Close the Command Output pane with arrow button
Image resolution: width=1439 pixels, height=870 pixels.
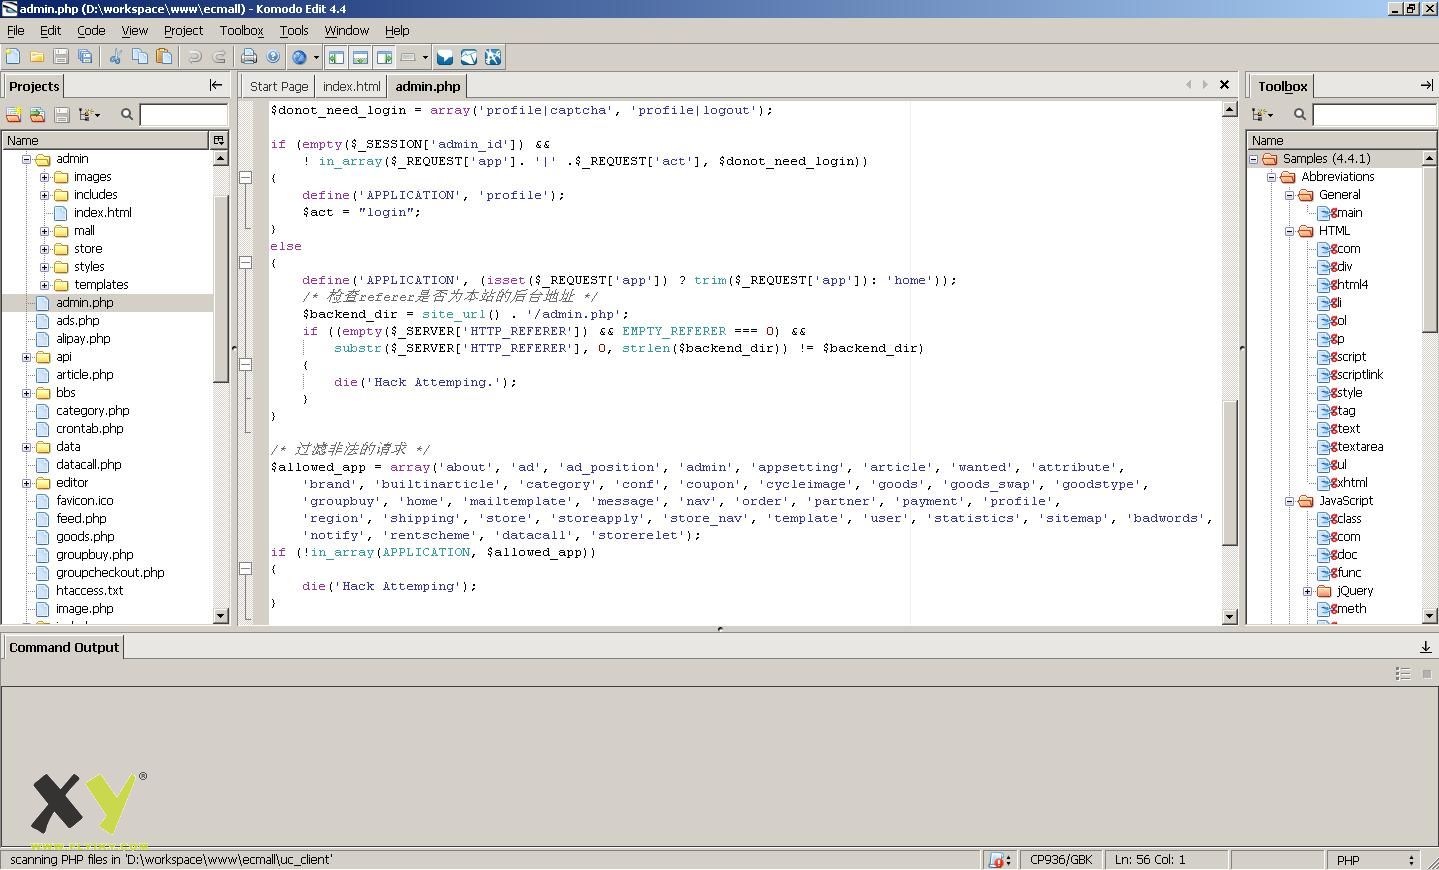pos(1426,647)
